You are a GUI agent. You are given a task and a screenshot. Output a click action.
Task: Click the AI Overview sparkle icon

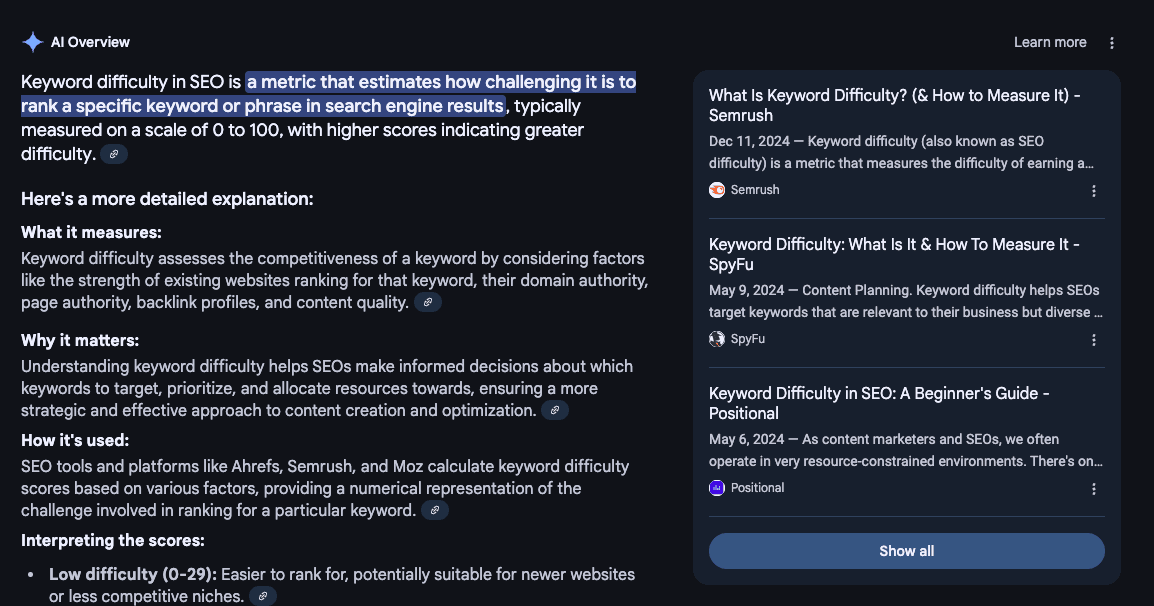point(33,42)
